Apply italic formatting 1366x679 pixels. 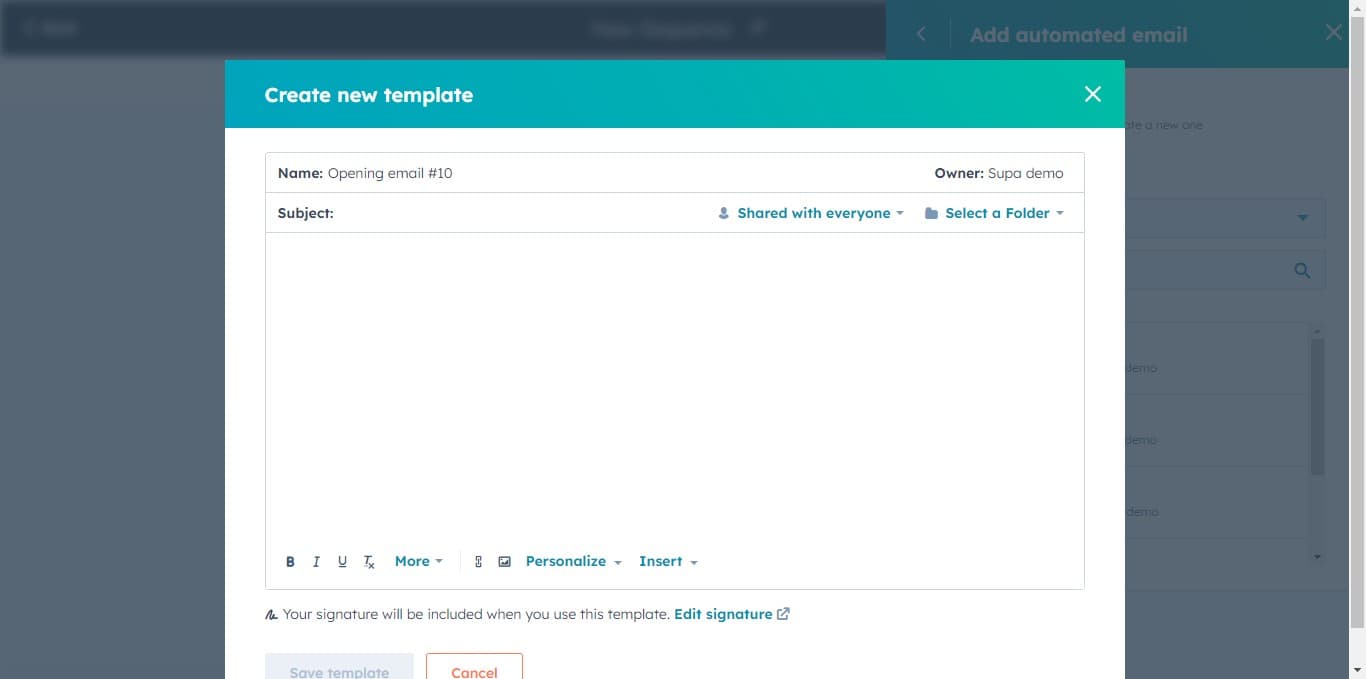(x=316, y=561)
